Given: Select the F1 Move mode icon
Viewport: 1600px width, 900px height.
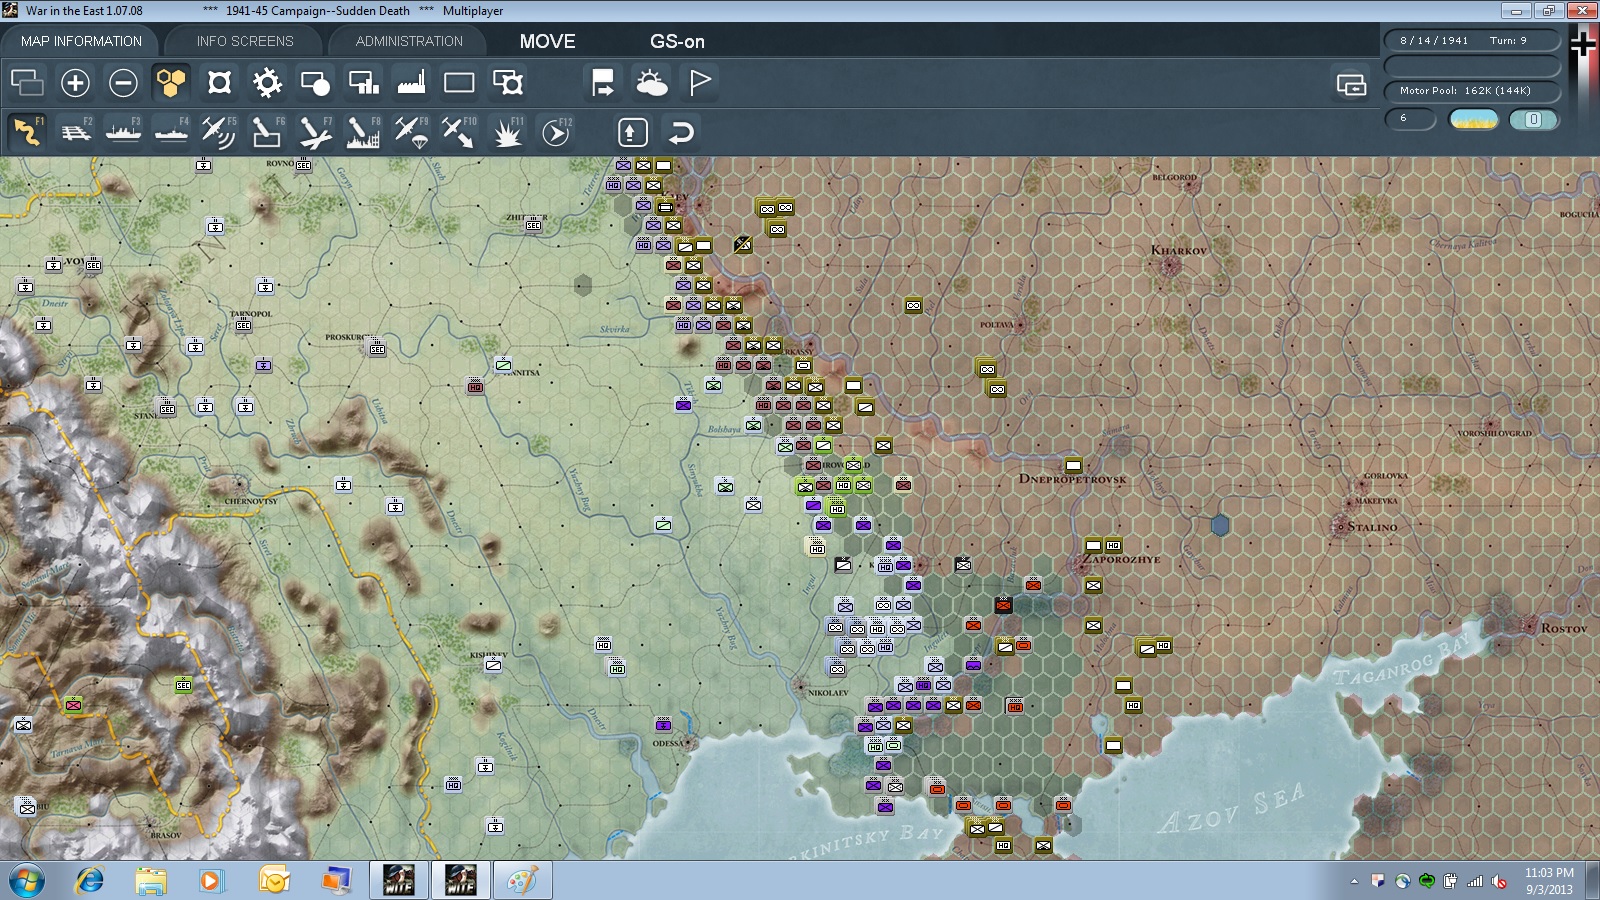Looking at the screenshot, I should click(x=27, y=132).
